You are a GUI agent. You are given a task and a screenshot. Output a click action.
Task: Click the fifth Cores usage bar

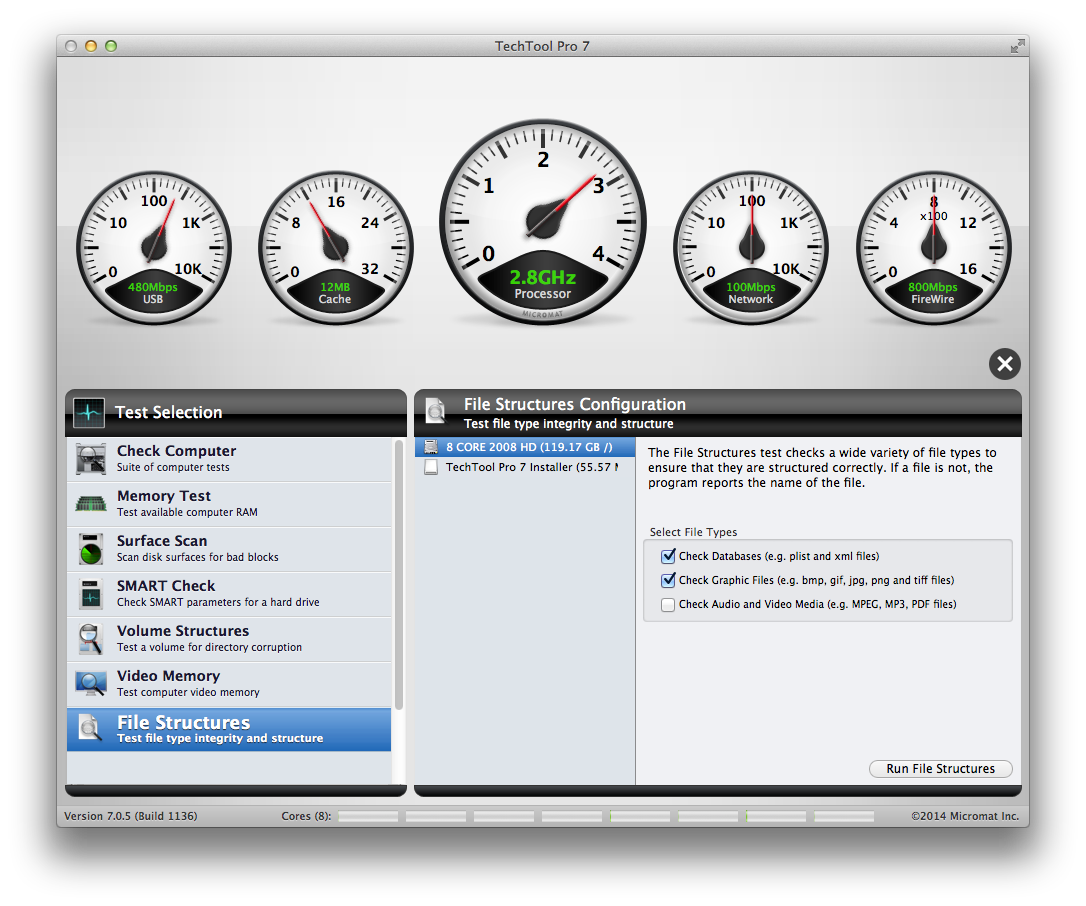point(640,817)
